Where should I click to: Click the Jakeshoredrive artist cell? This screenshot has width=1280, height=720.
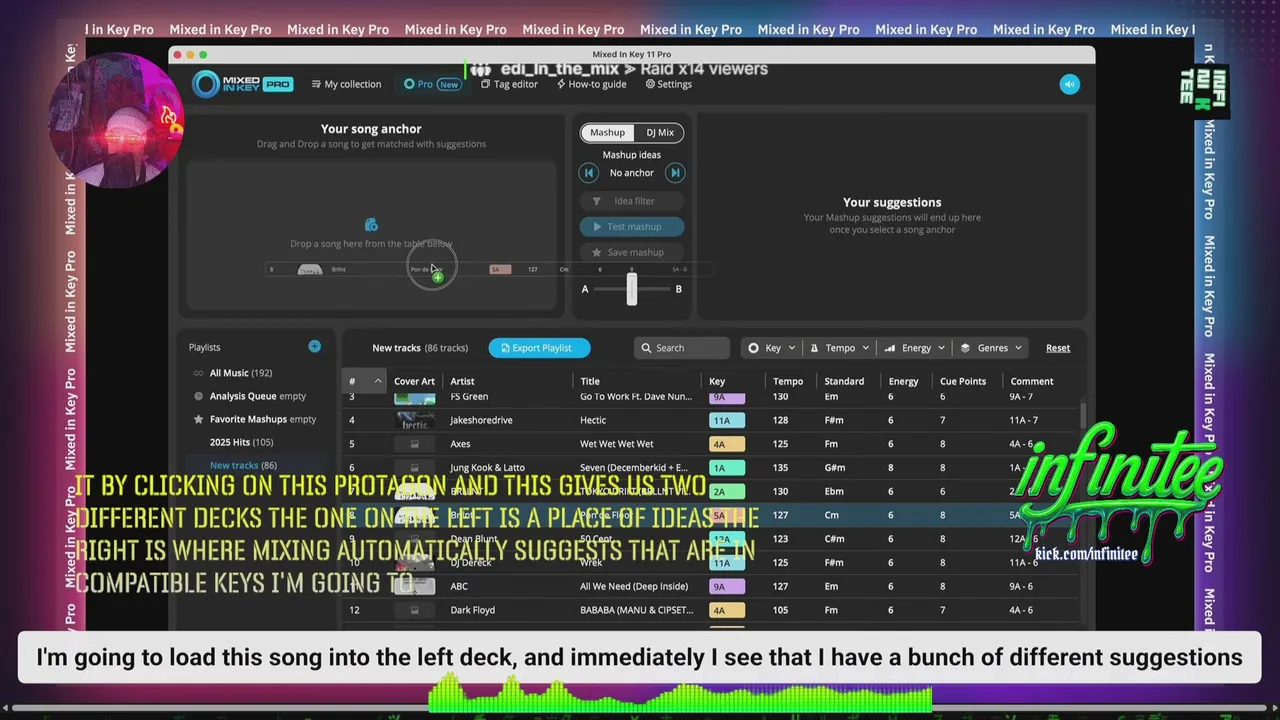481,420
